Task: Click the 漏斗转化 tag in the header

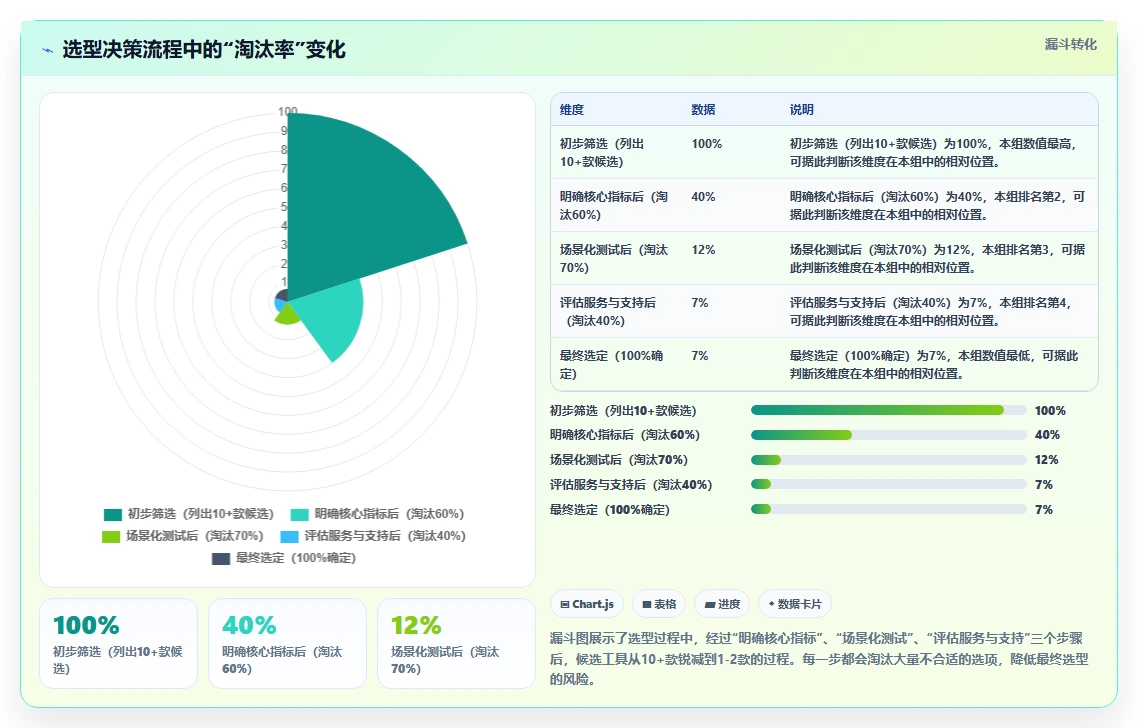Action: (1071, 44)
